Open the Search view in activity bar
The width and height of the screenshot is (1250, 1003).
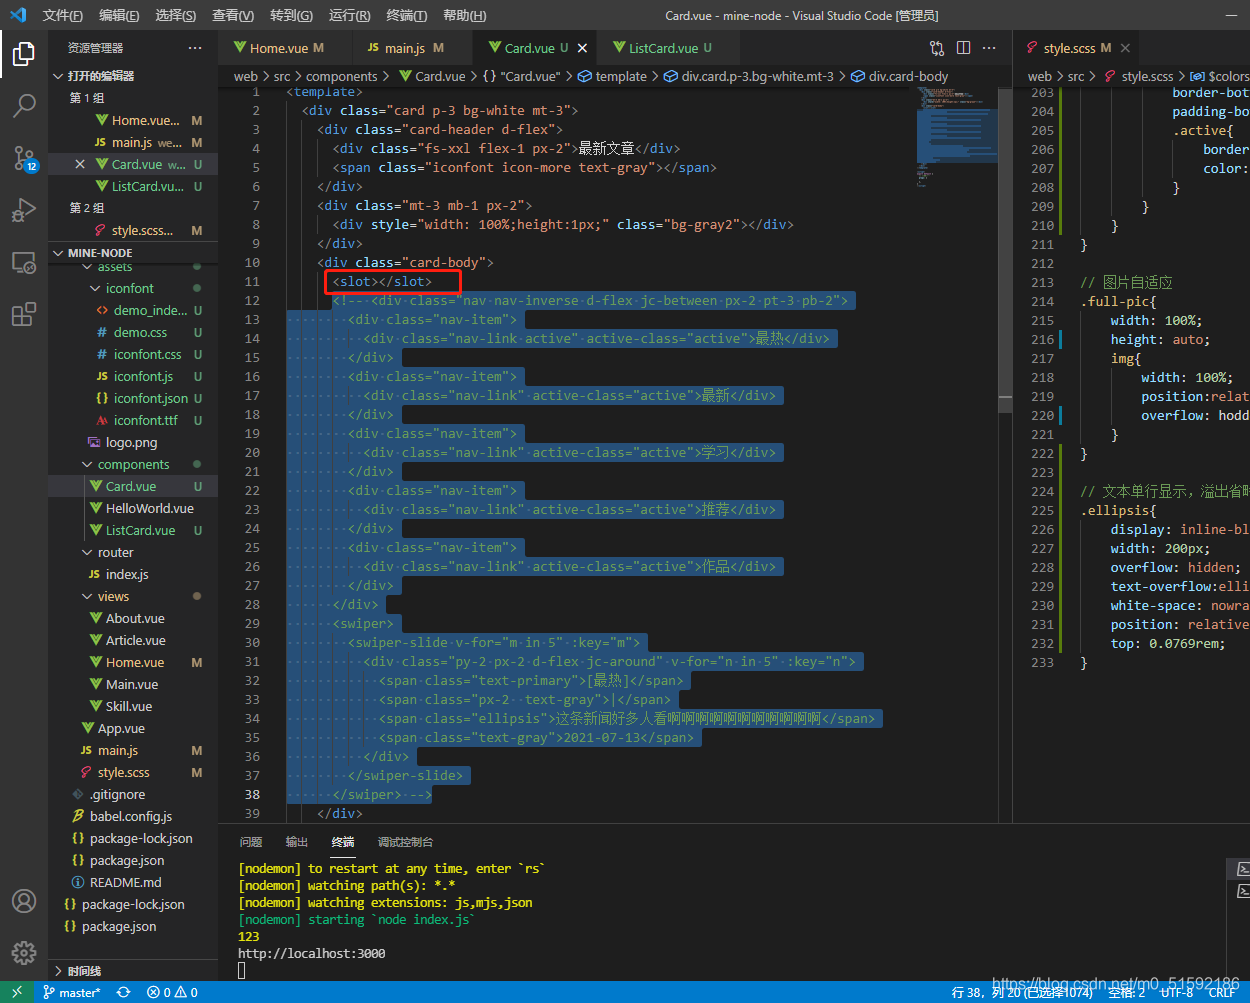(x=24, y=105)
